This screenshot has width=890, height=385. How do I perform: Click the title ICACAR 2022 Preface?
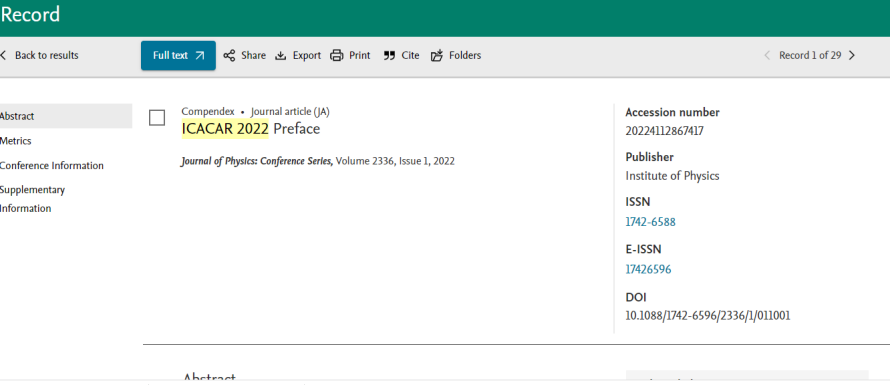tap(251, 129)
